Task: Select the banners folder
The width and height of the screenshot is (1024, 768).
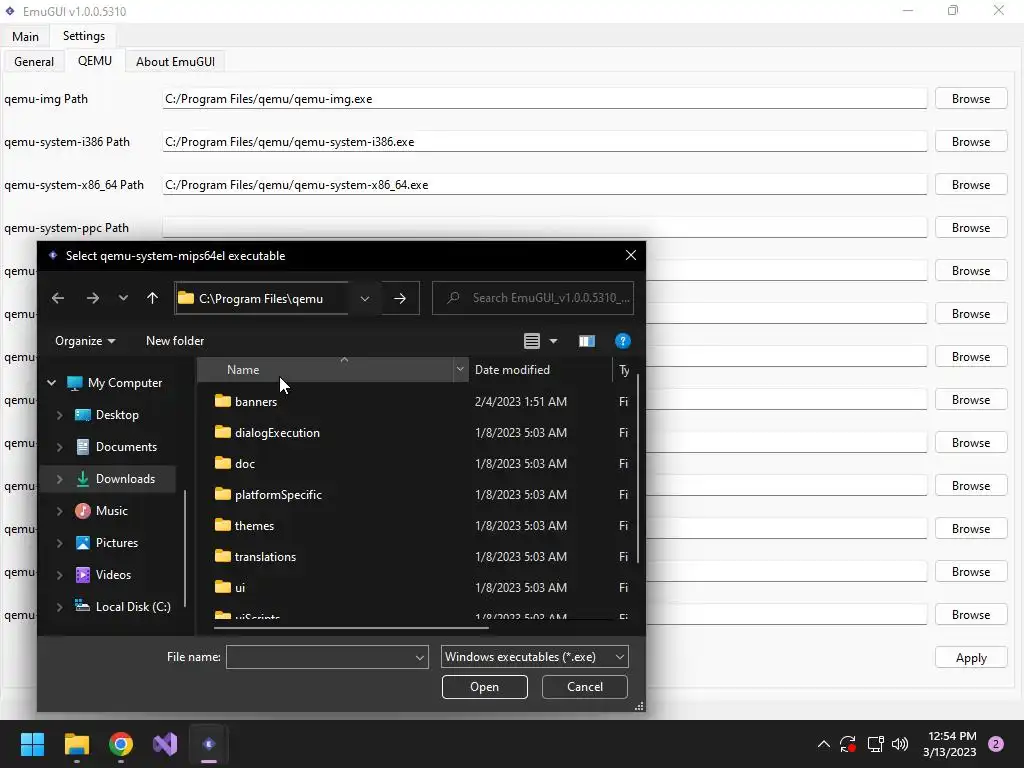Action: [246, 401]
